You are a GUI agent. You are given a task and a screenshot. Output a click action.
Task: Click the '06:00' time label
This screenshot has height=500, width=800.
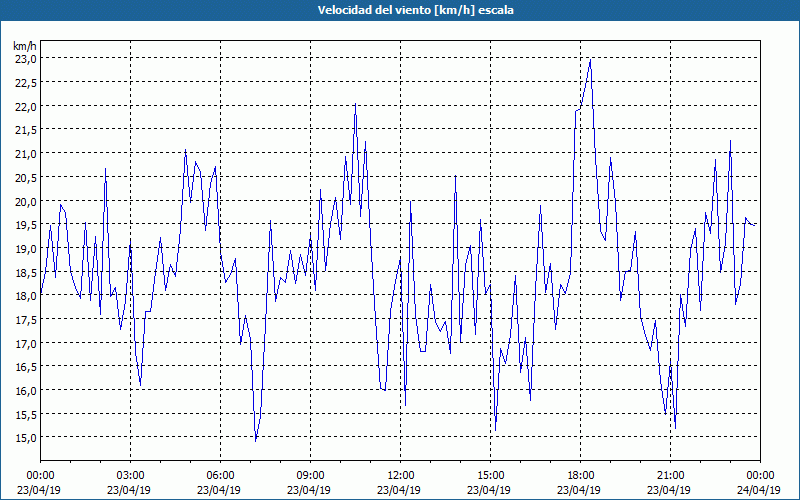220,476
